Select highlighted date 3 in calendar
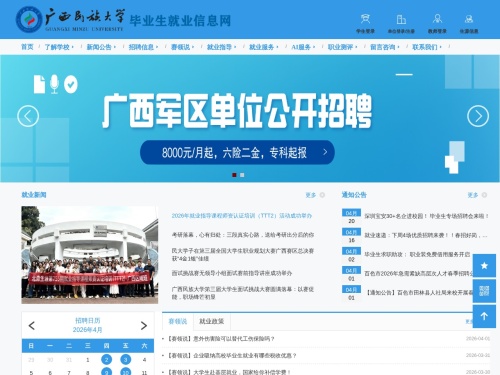The image size is (500, 375). pyautogui.click(x=126, y=360)
